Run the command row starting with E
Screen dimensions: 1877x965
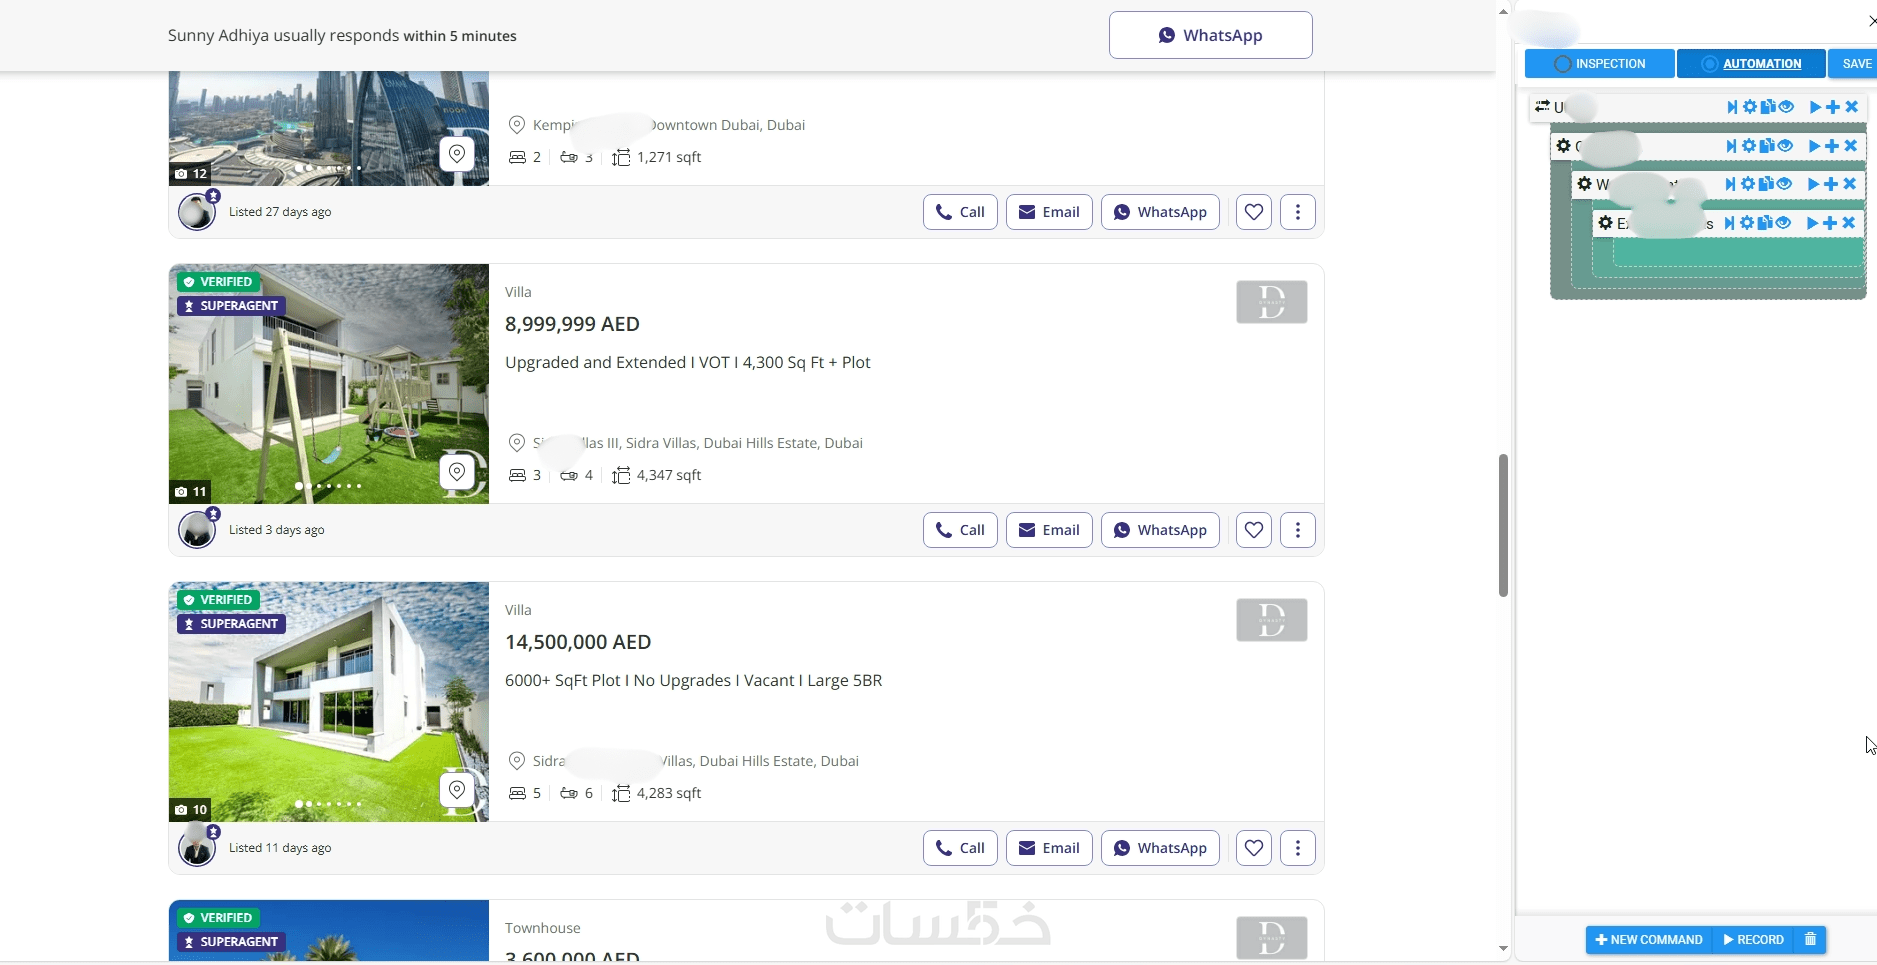tap(1812, 223)
